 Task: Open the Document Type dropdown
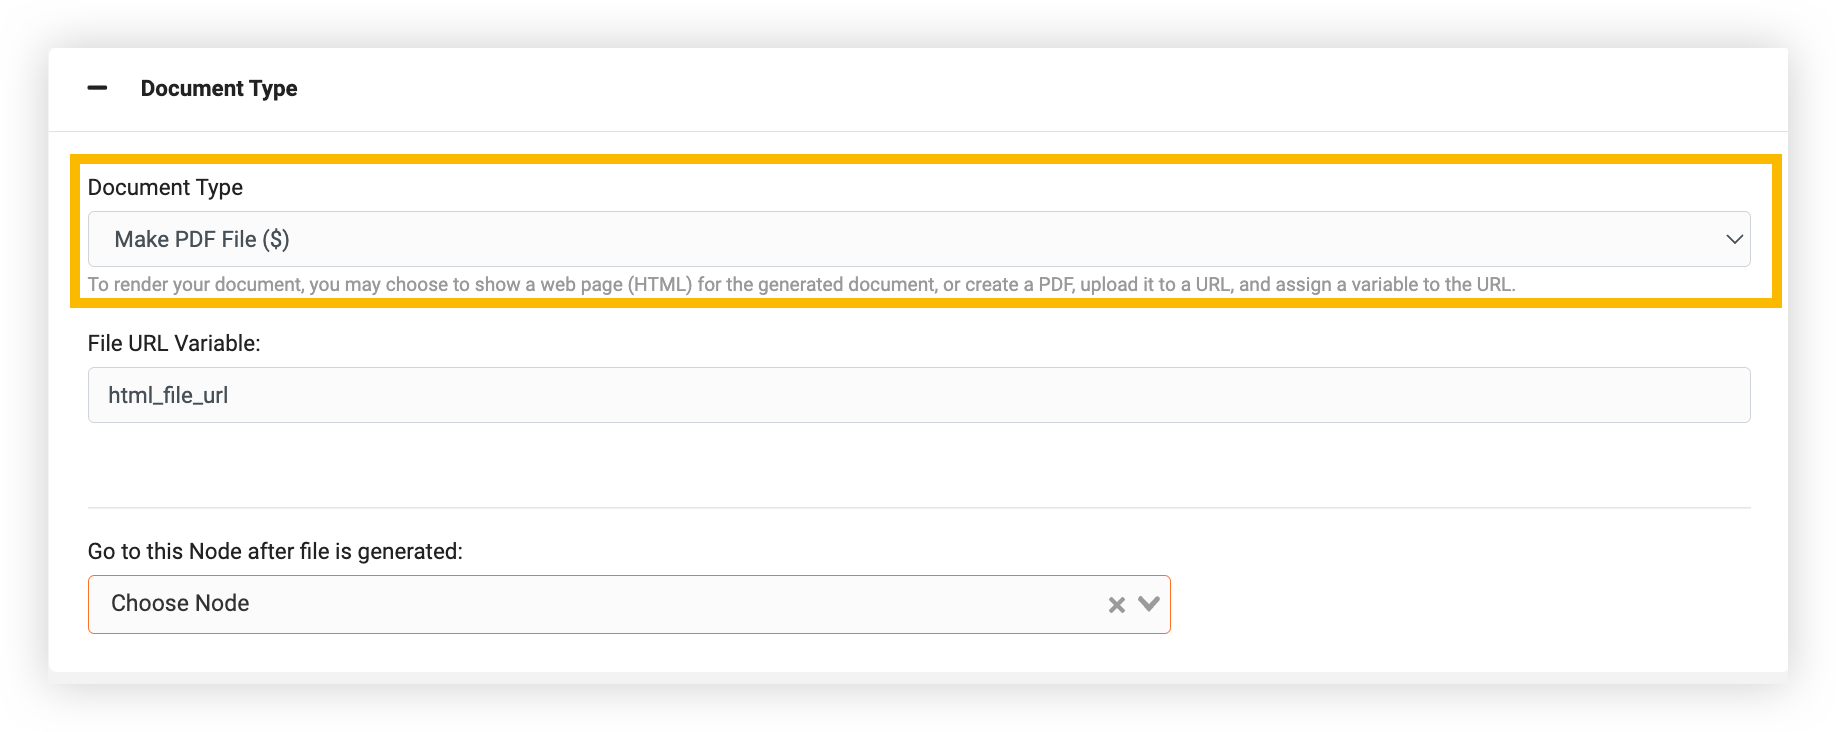pos(919,239)
